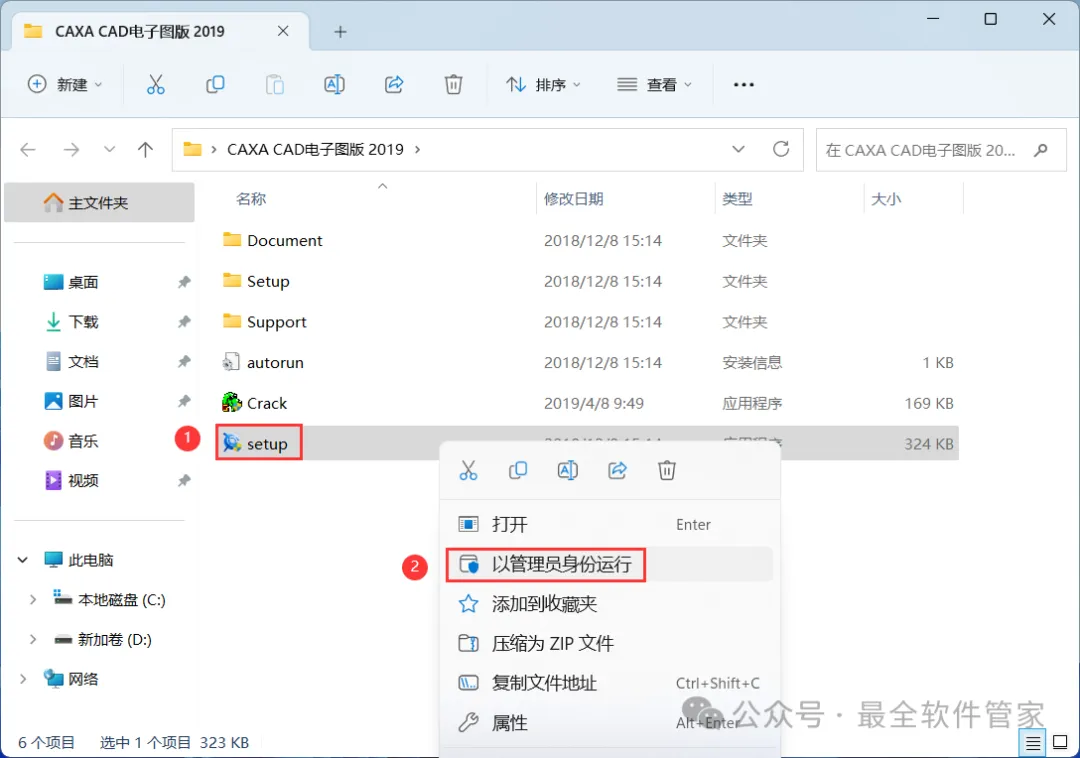Unpin 桌面 from quick access
The height and width of the screenshot is (758, 1080).
[x=184, y=282]
